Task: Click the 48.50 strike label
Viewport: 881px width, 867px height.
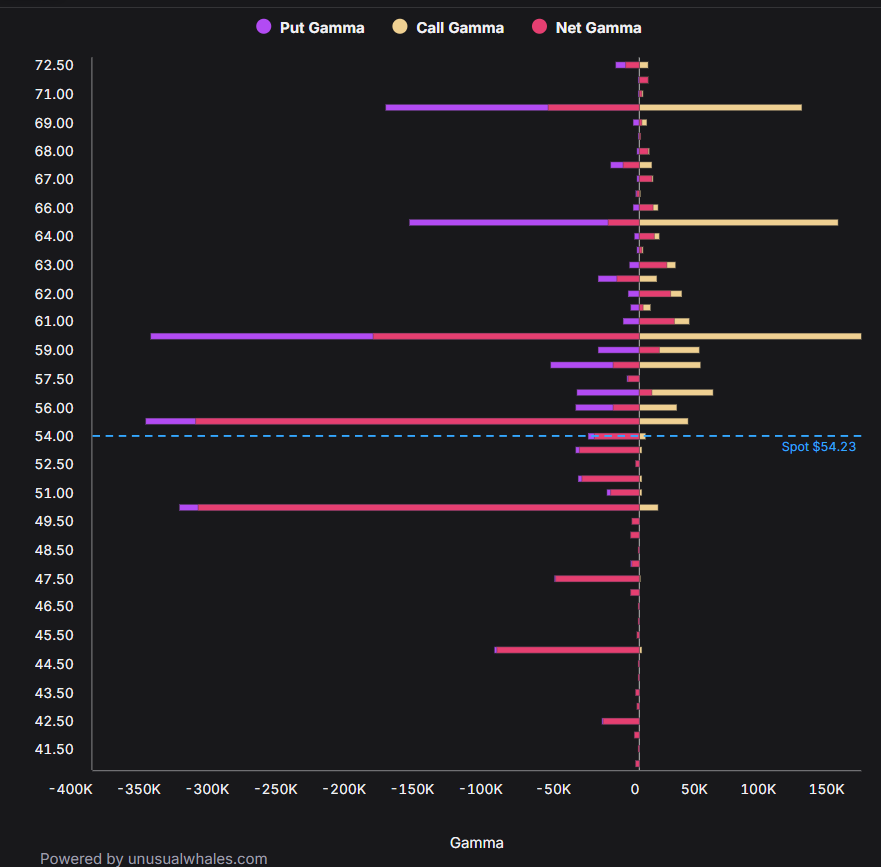Action: [x=54, y=550]
